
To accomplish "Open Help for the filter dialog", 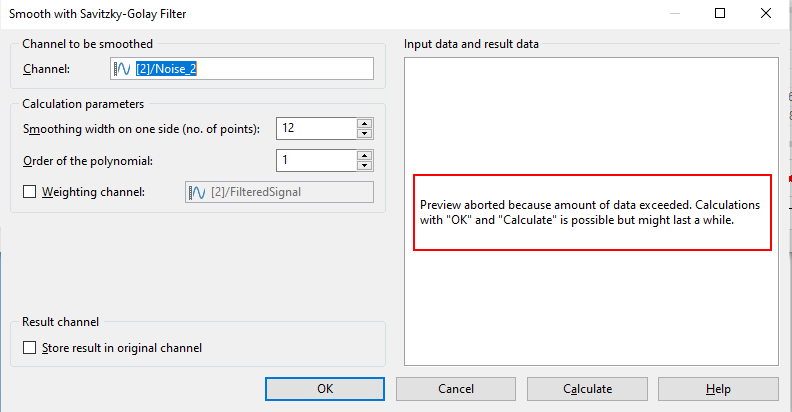I will [x=717, y=389].
